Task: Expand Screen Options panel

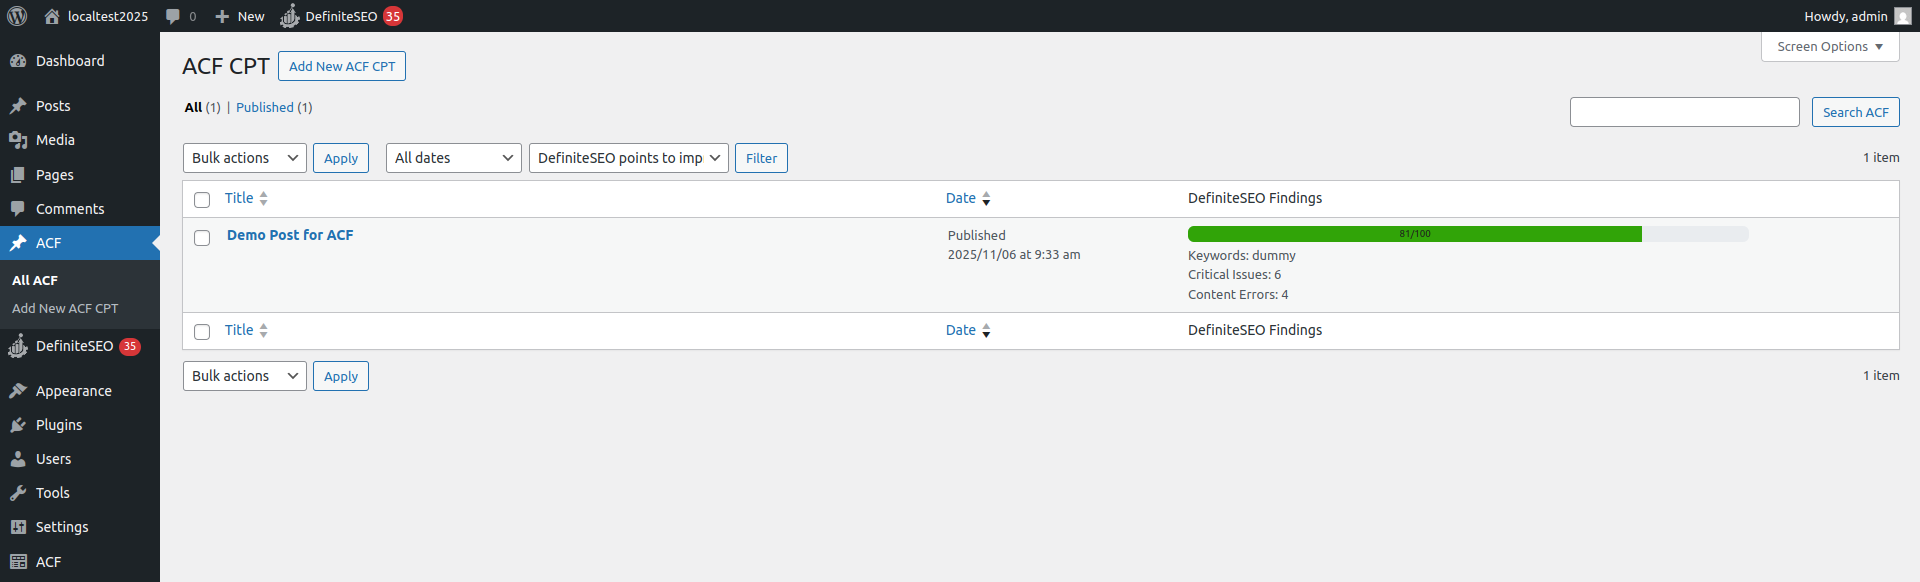Action: (x=1830, y=47)
